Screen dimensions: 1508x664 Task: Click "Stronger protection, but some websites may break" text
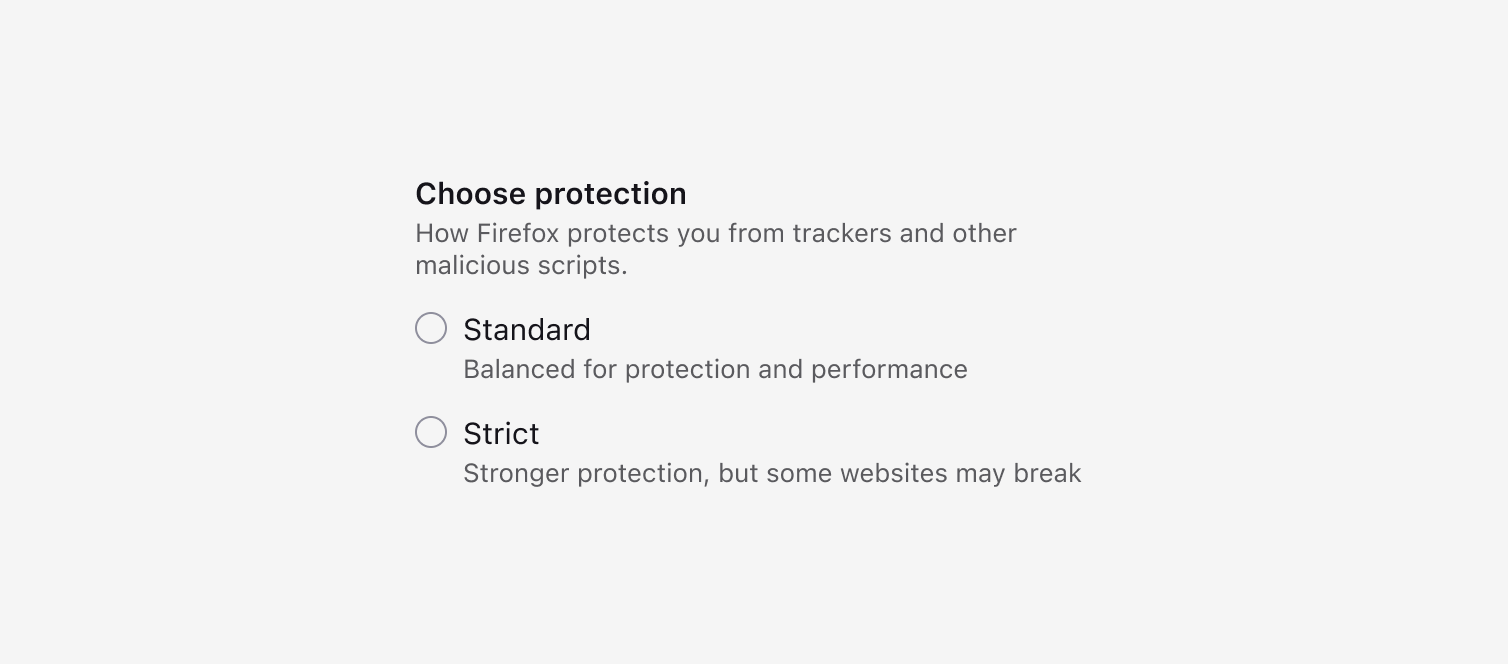(772, 473)
